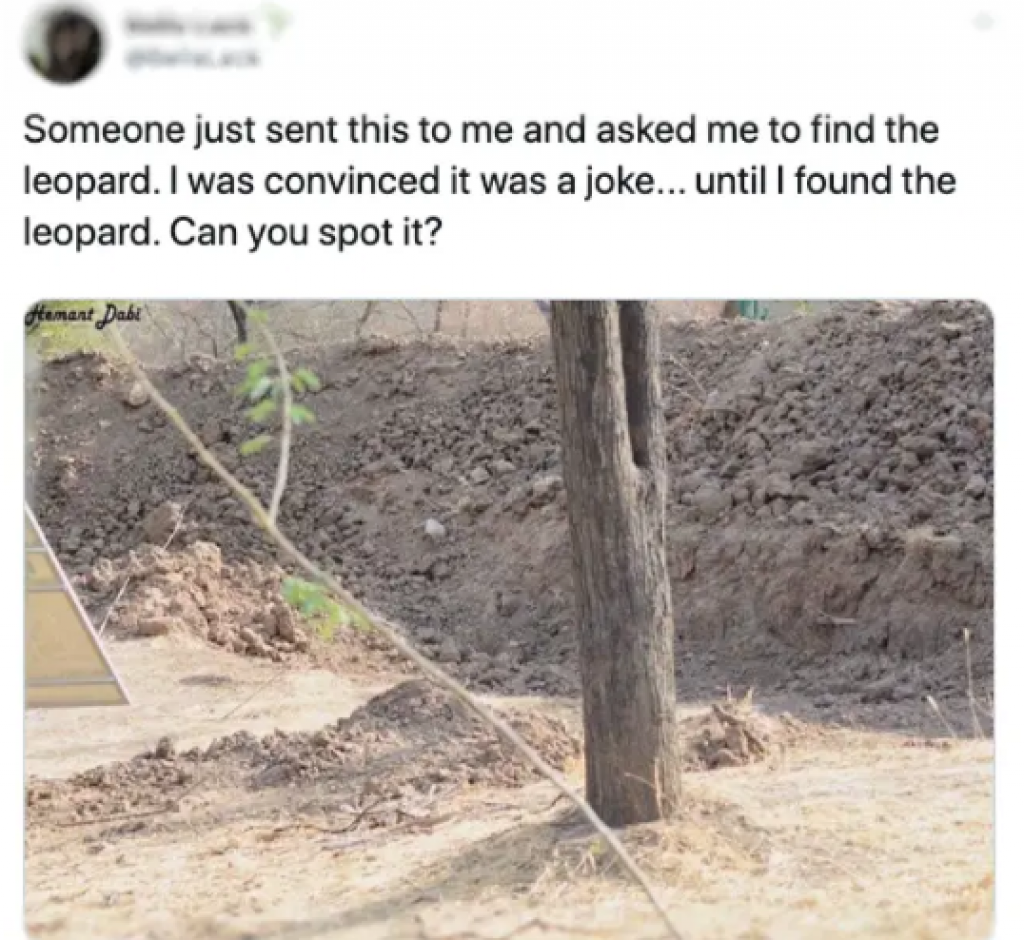This screenshot has height=940, width=1024.
Task: Open the attached leopard puzzle photo
Action: [x=509, y=619]
